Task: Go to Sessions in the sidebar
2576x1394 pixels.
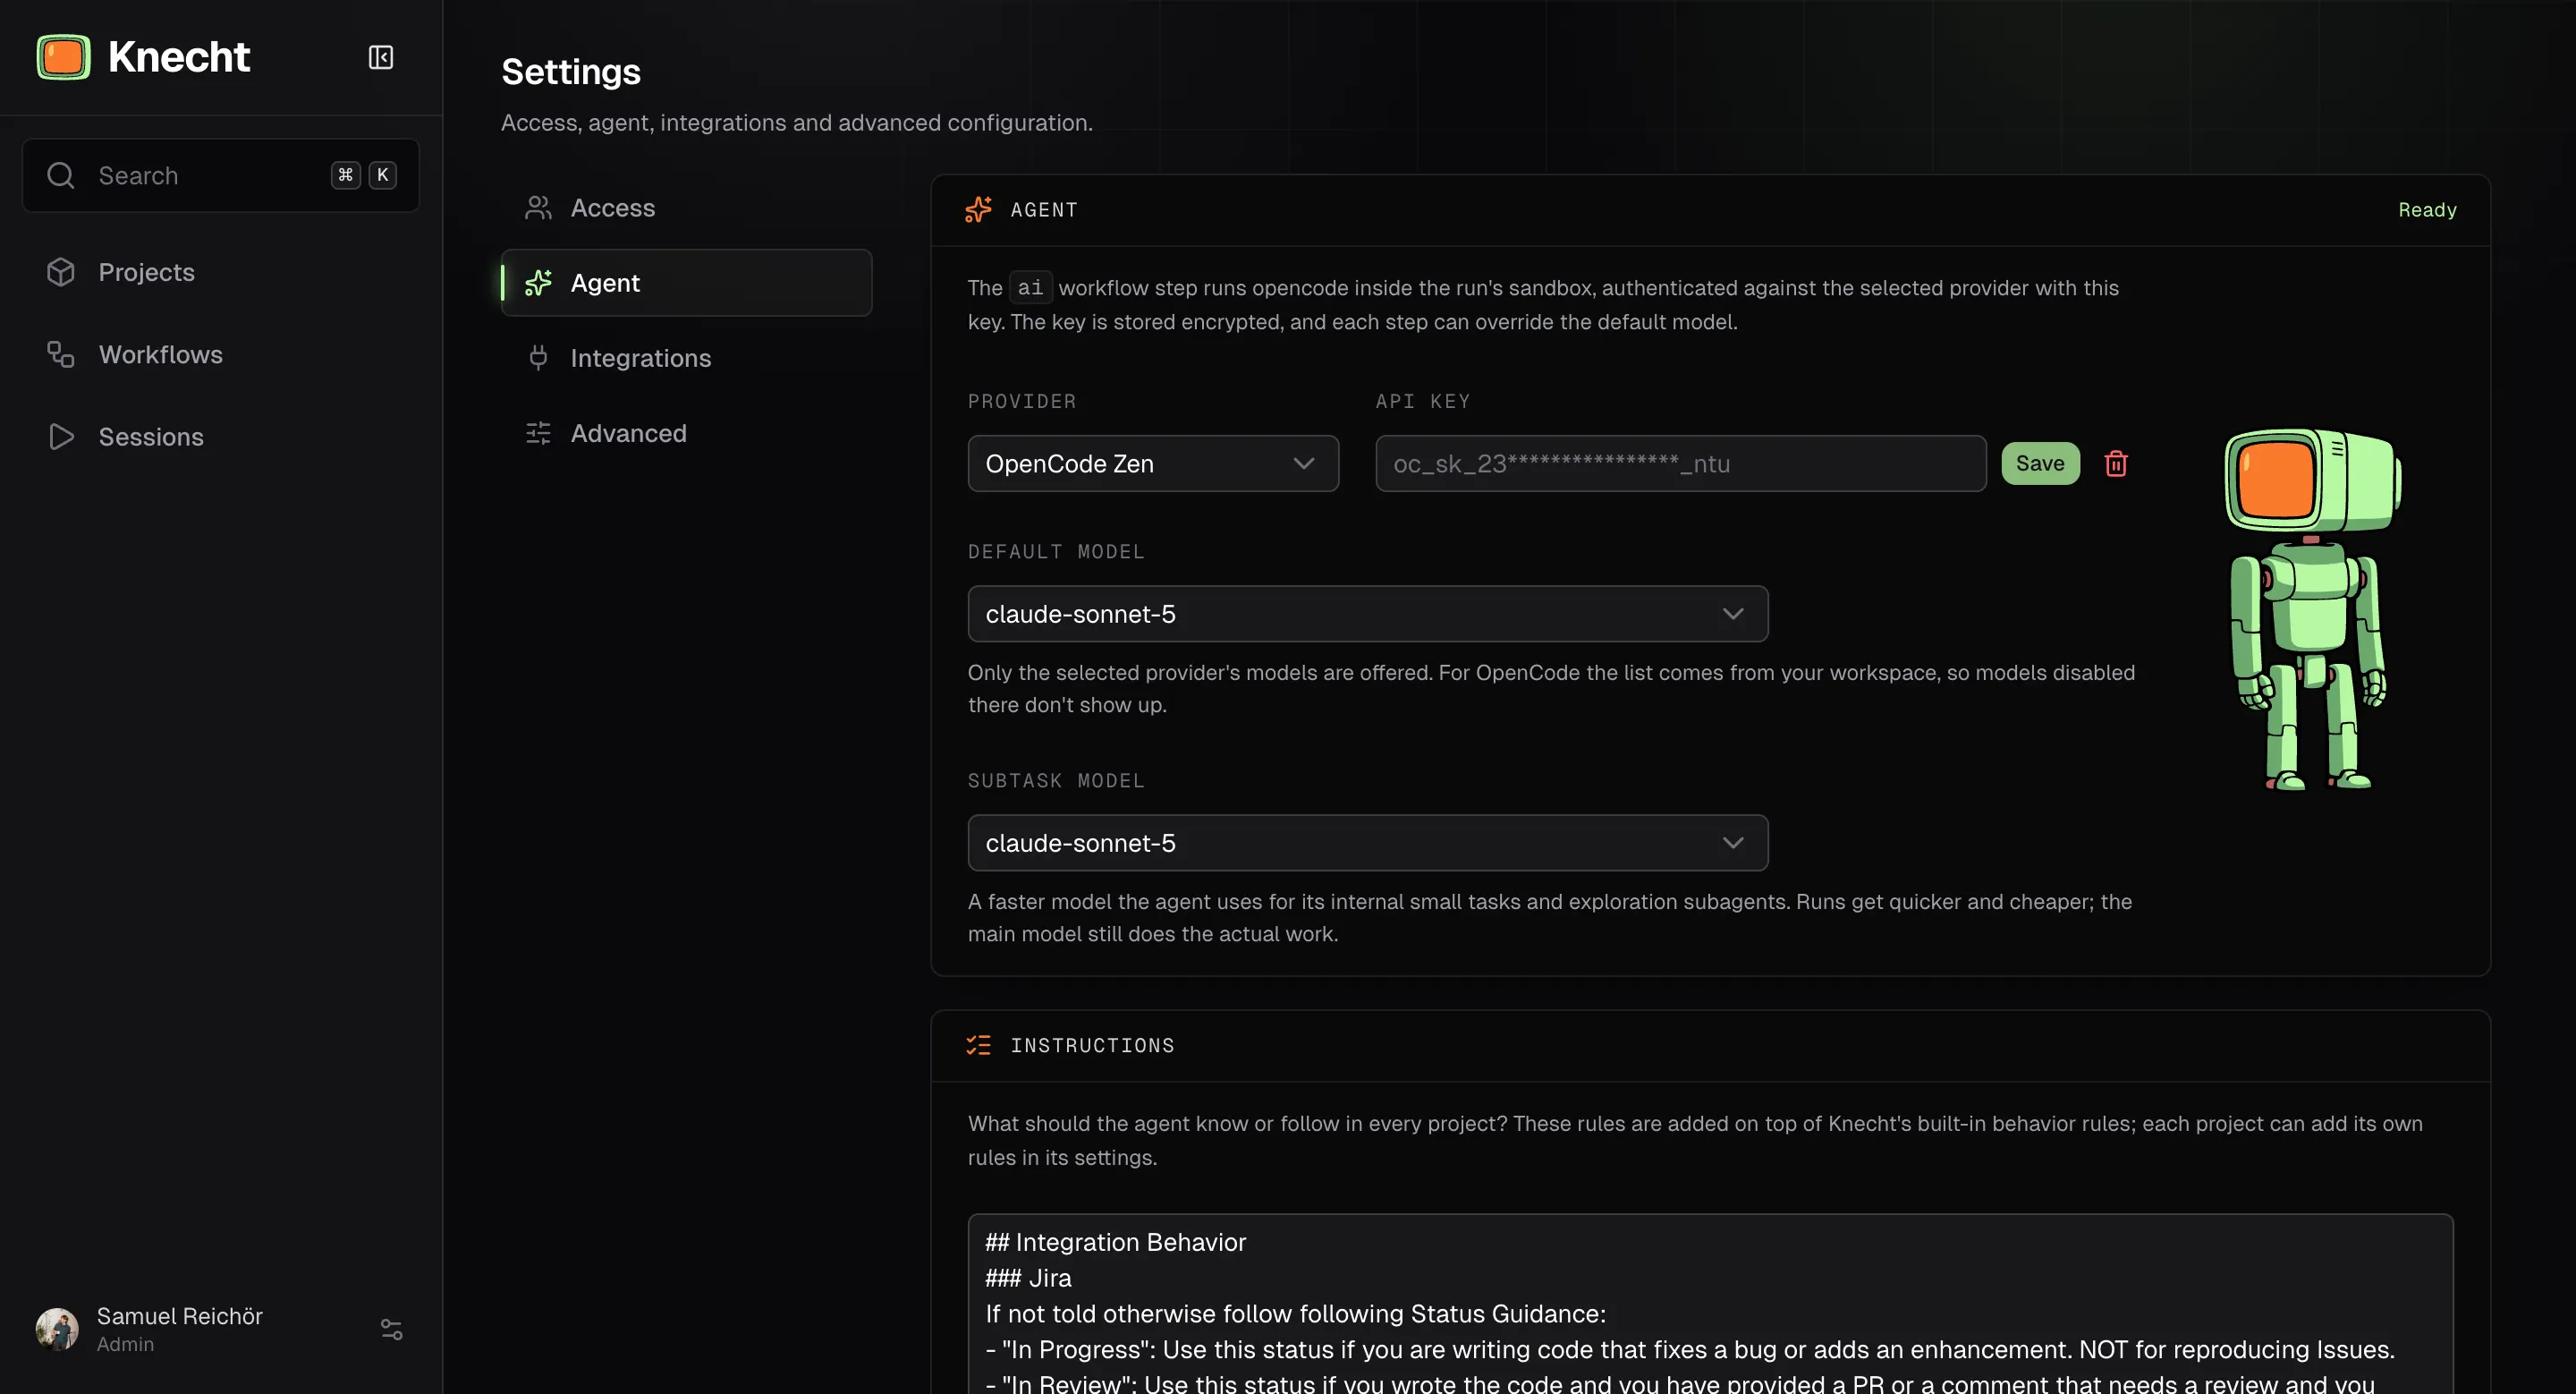Action: click(221, 437)
